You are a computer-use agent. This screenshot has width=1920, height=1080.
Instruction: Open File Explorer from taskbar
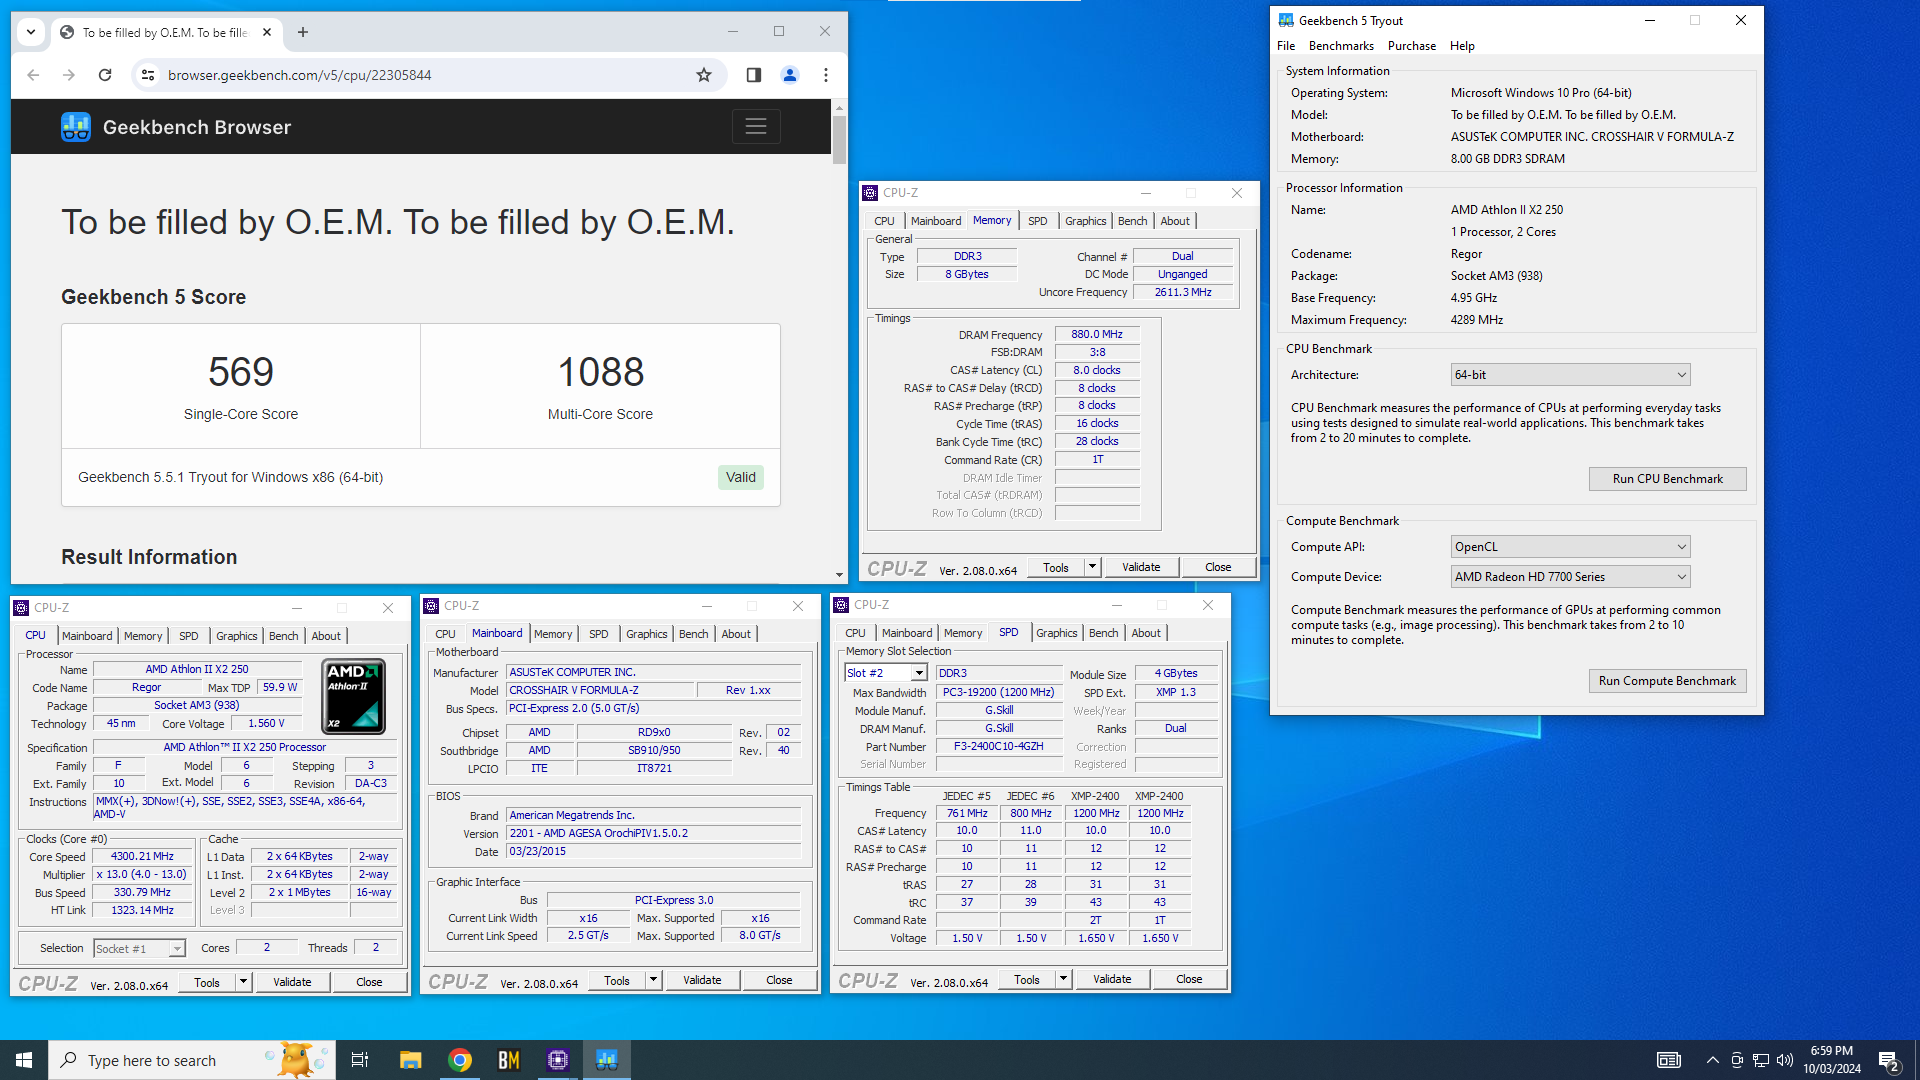[x=410, y=1060]
